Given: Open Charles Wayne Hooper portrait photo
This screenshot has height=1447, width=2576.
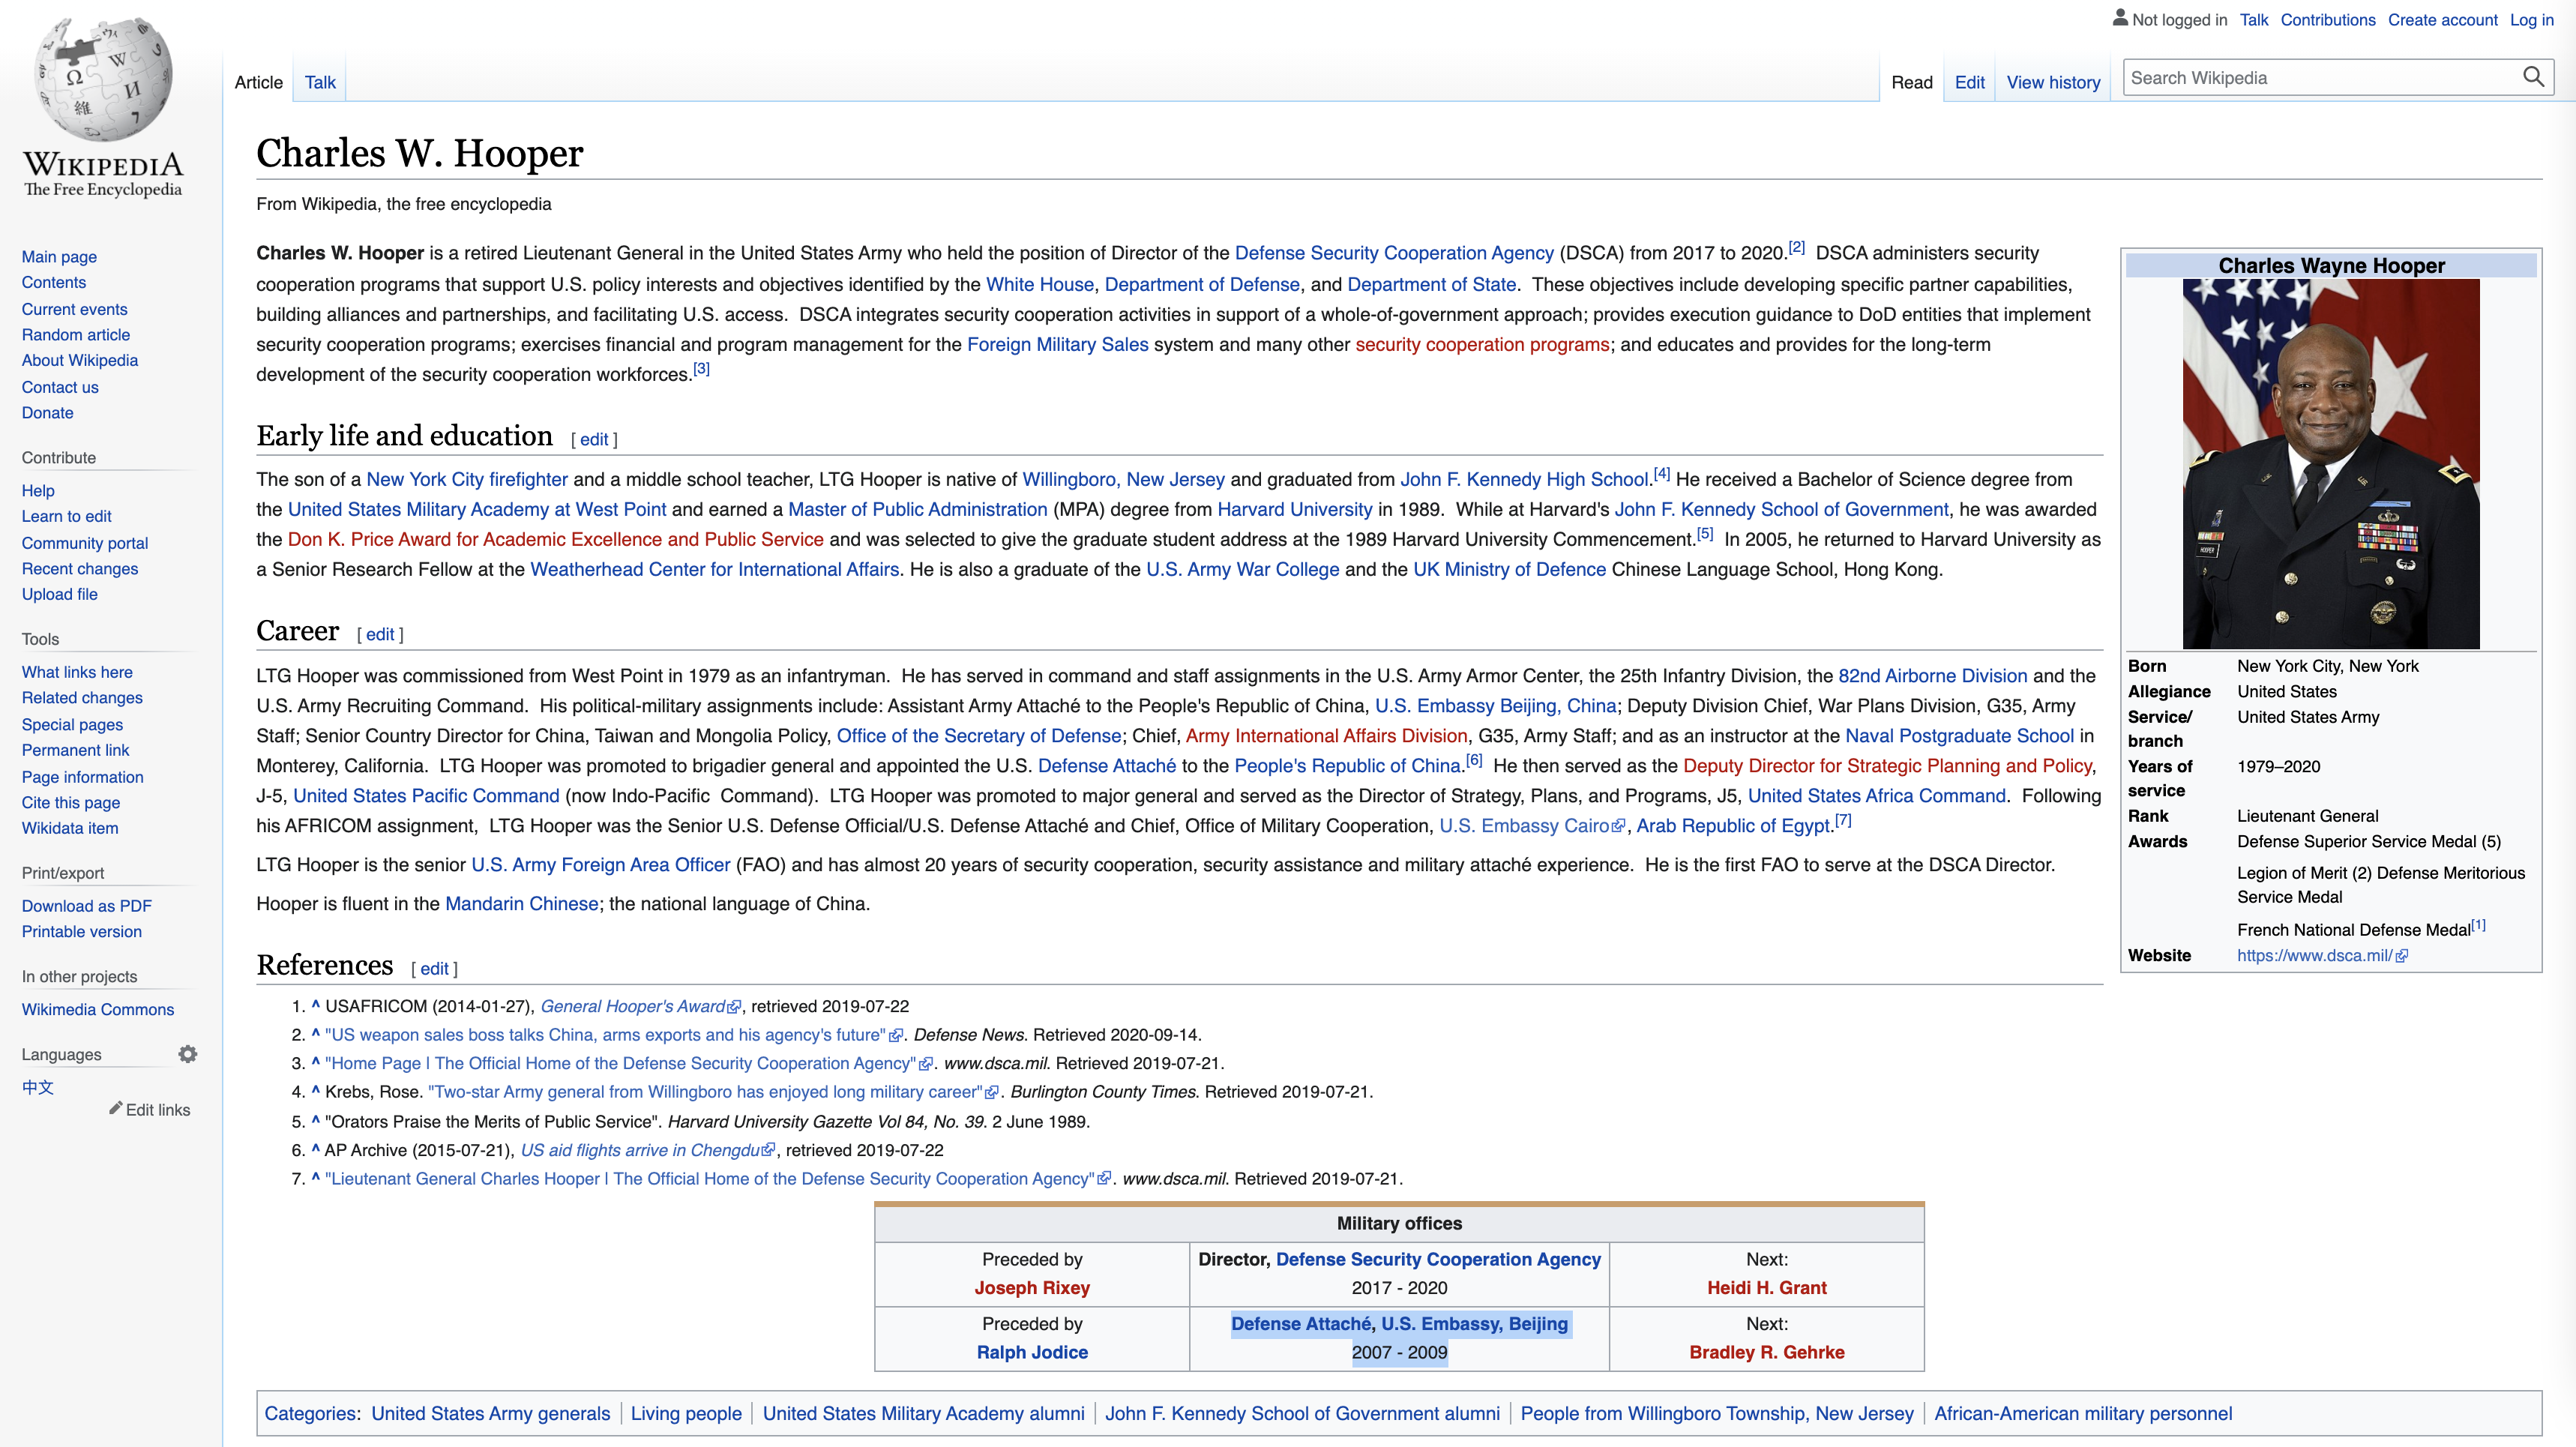Looking at the screenshot, I should 2331,464.
